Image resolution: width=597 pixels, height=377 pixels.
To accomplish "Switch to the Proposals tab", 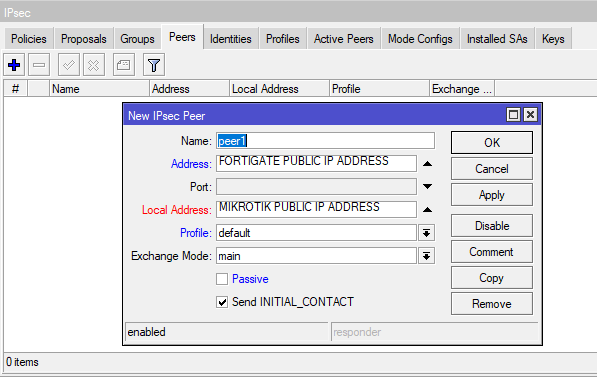I will tap(84, 39).
